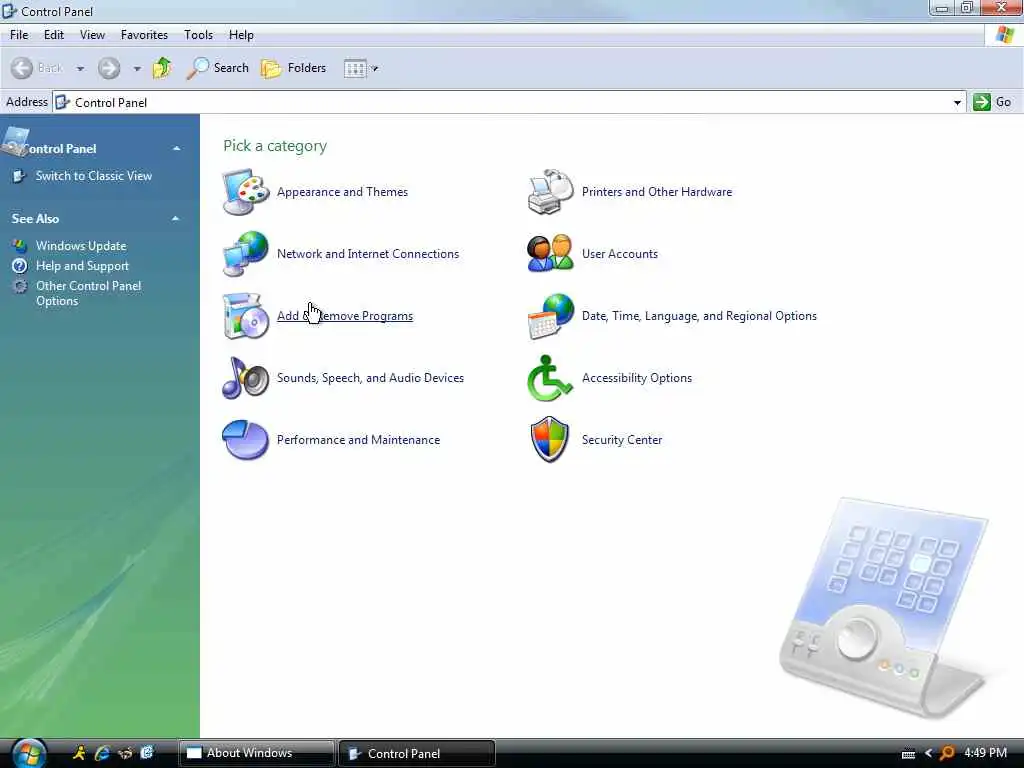Image resolution: width=1024 pixels, height=768 pixels.
Task: Open Windows Update link in See Also
Action: 81,246
